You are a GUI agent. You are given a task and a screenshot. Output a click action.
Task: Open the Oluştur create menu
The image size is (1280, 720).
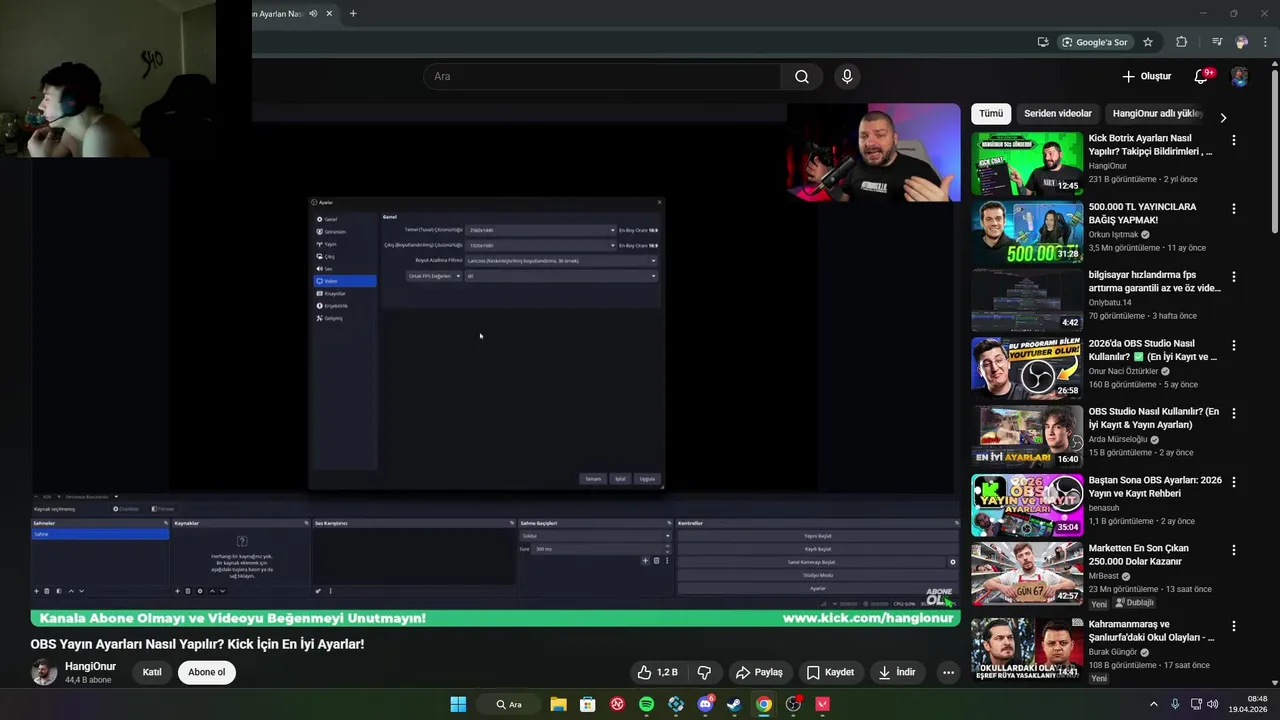coord(1146,76)
